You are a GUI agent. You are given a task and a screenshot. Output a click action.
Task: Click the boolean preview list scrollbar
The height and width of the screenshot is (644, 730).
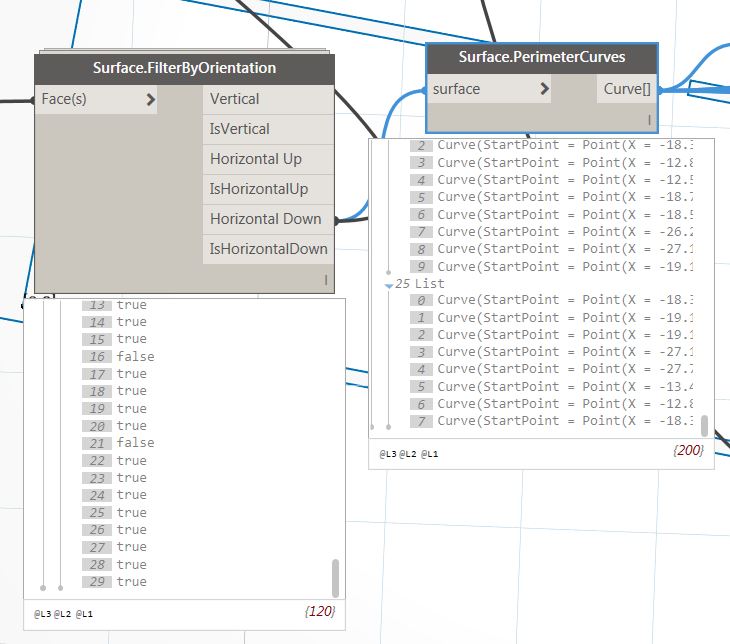point(335,577)
